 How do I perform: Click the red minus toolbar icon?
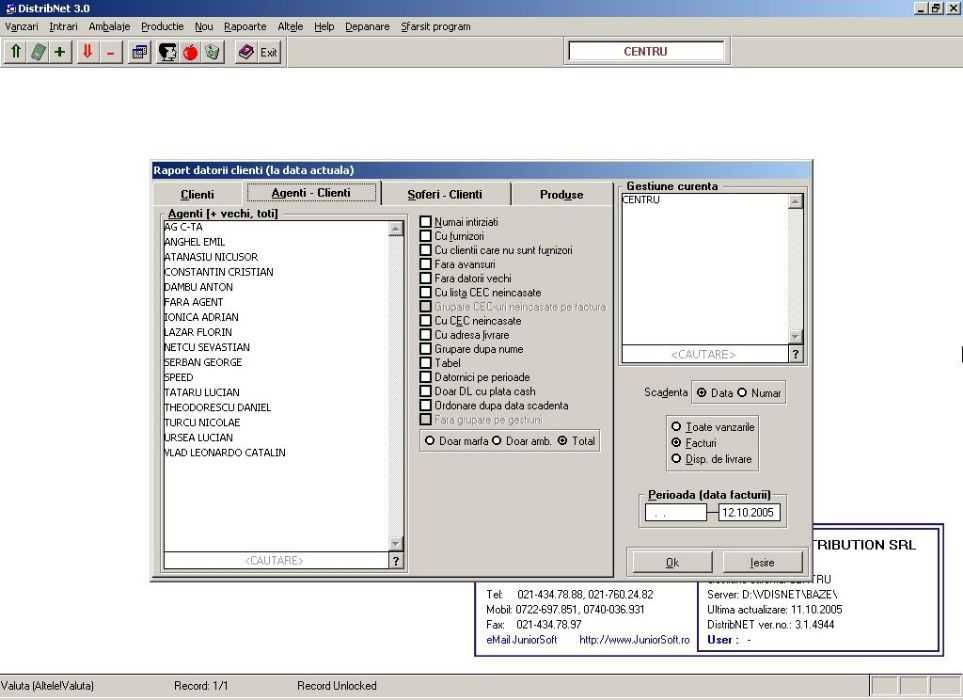click(110, 52)
